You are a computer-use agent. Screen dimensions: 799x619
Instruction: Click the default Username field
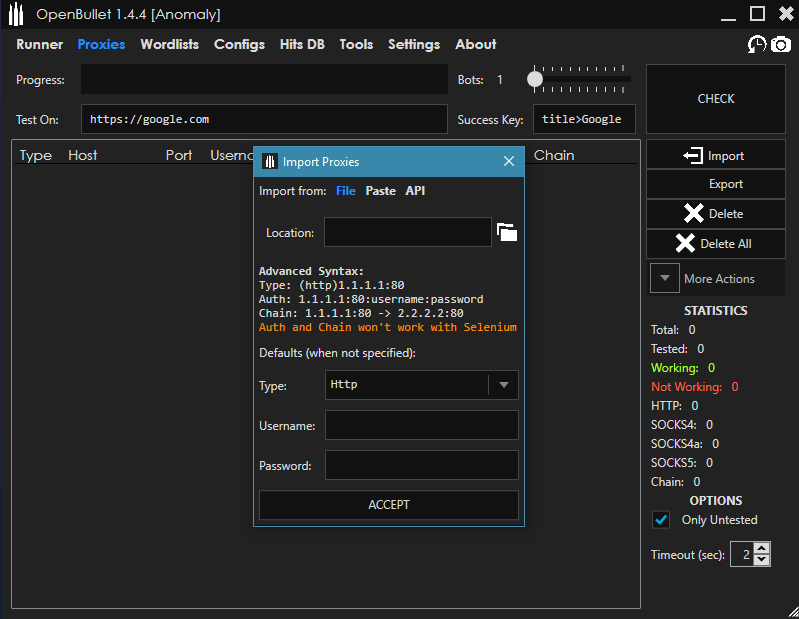(422, 425)
